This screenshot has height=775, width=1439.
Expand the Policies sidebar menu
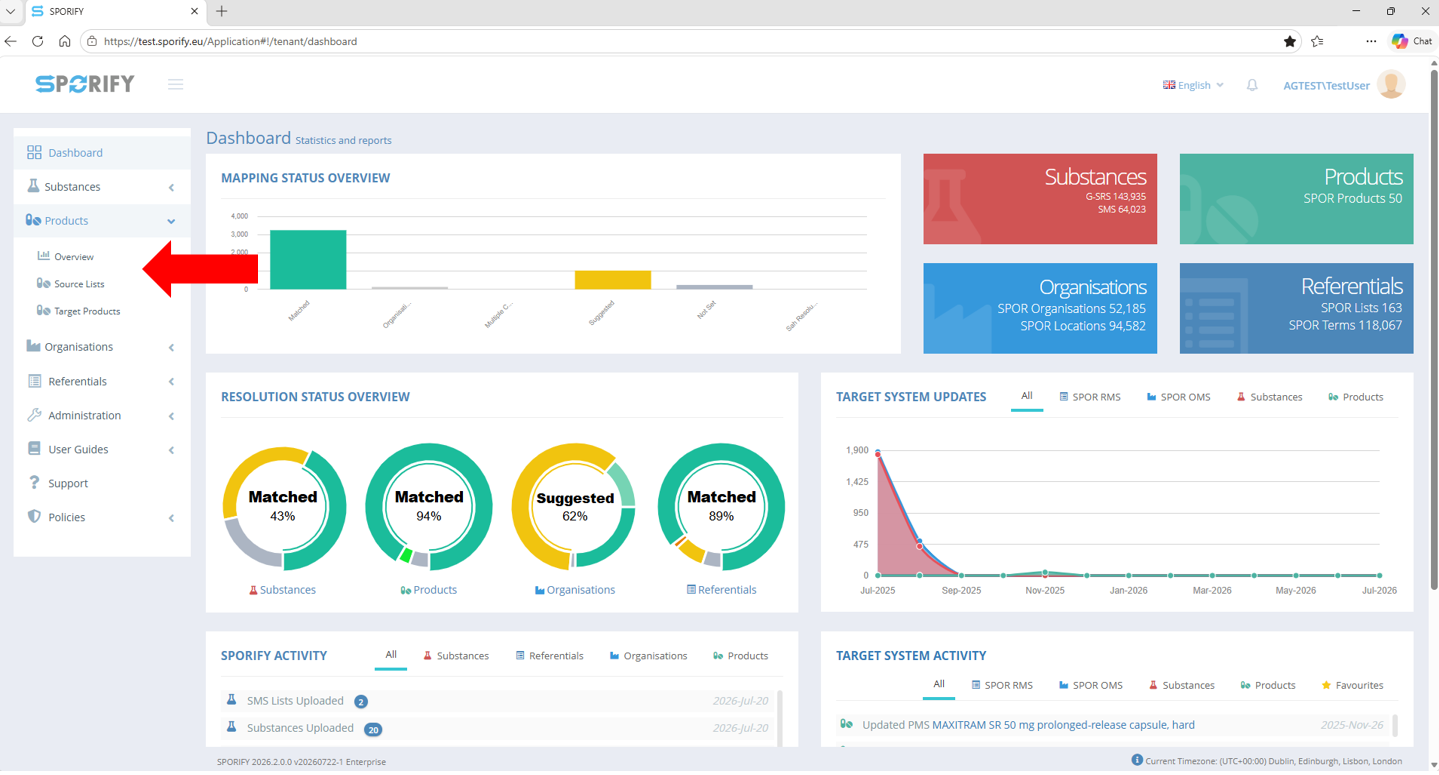tap(102, 517)
